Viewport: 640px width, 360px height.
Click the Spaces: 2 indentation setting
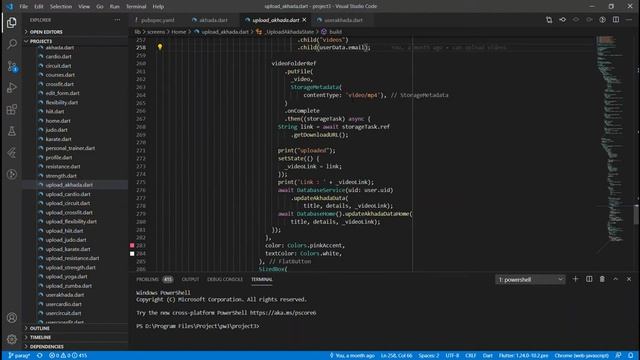pos(429,356)
